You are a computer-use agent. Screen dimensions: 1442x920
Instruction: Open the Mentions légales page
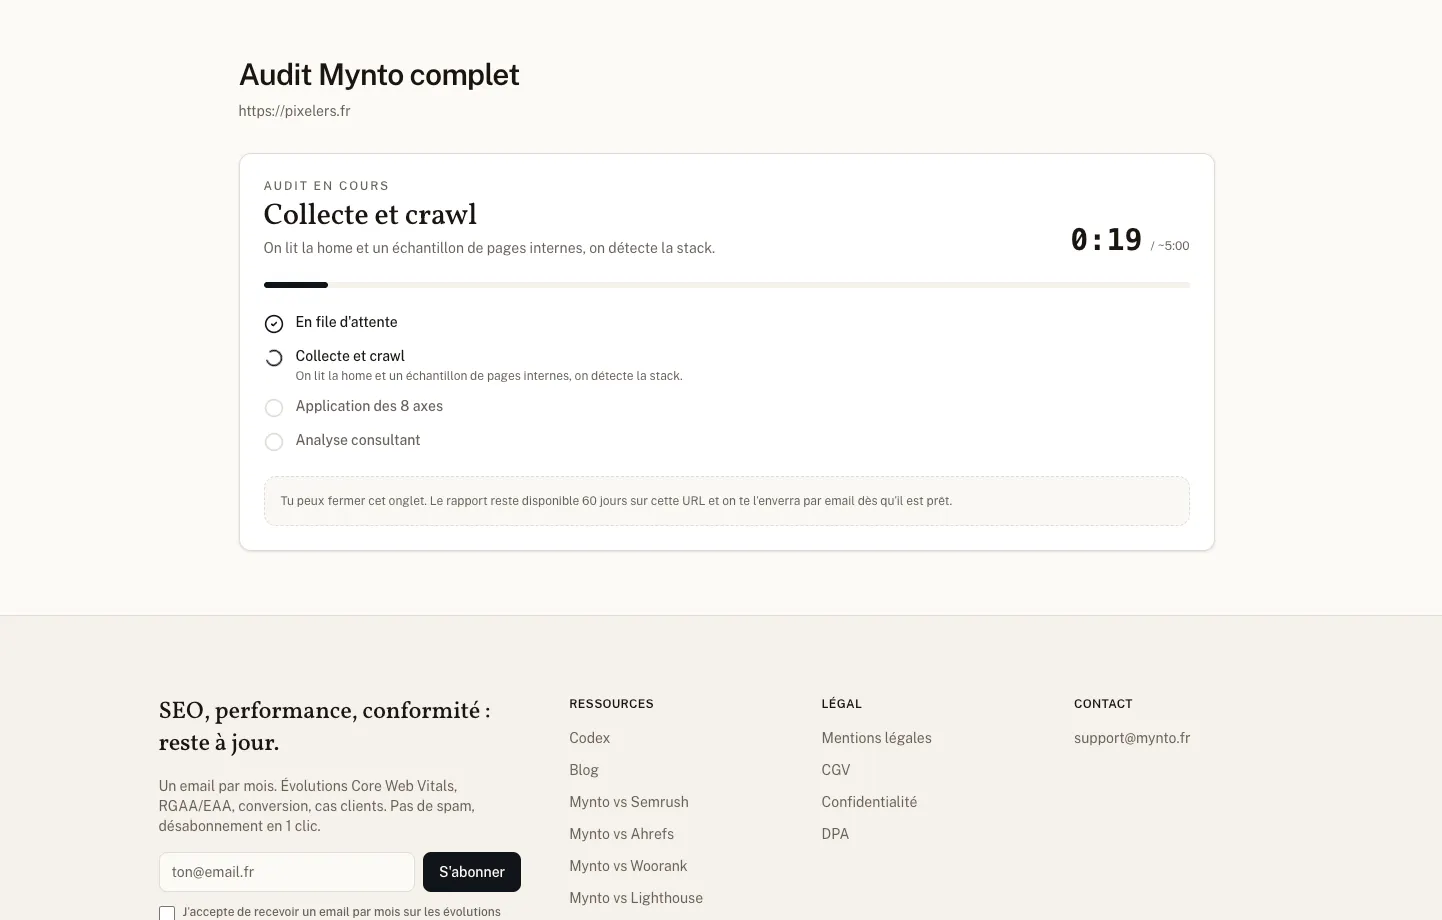877,738
